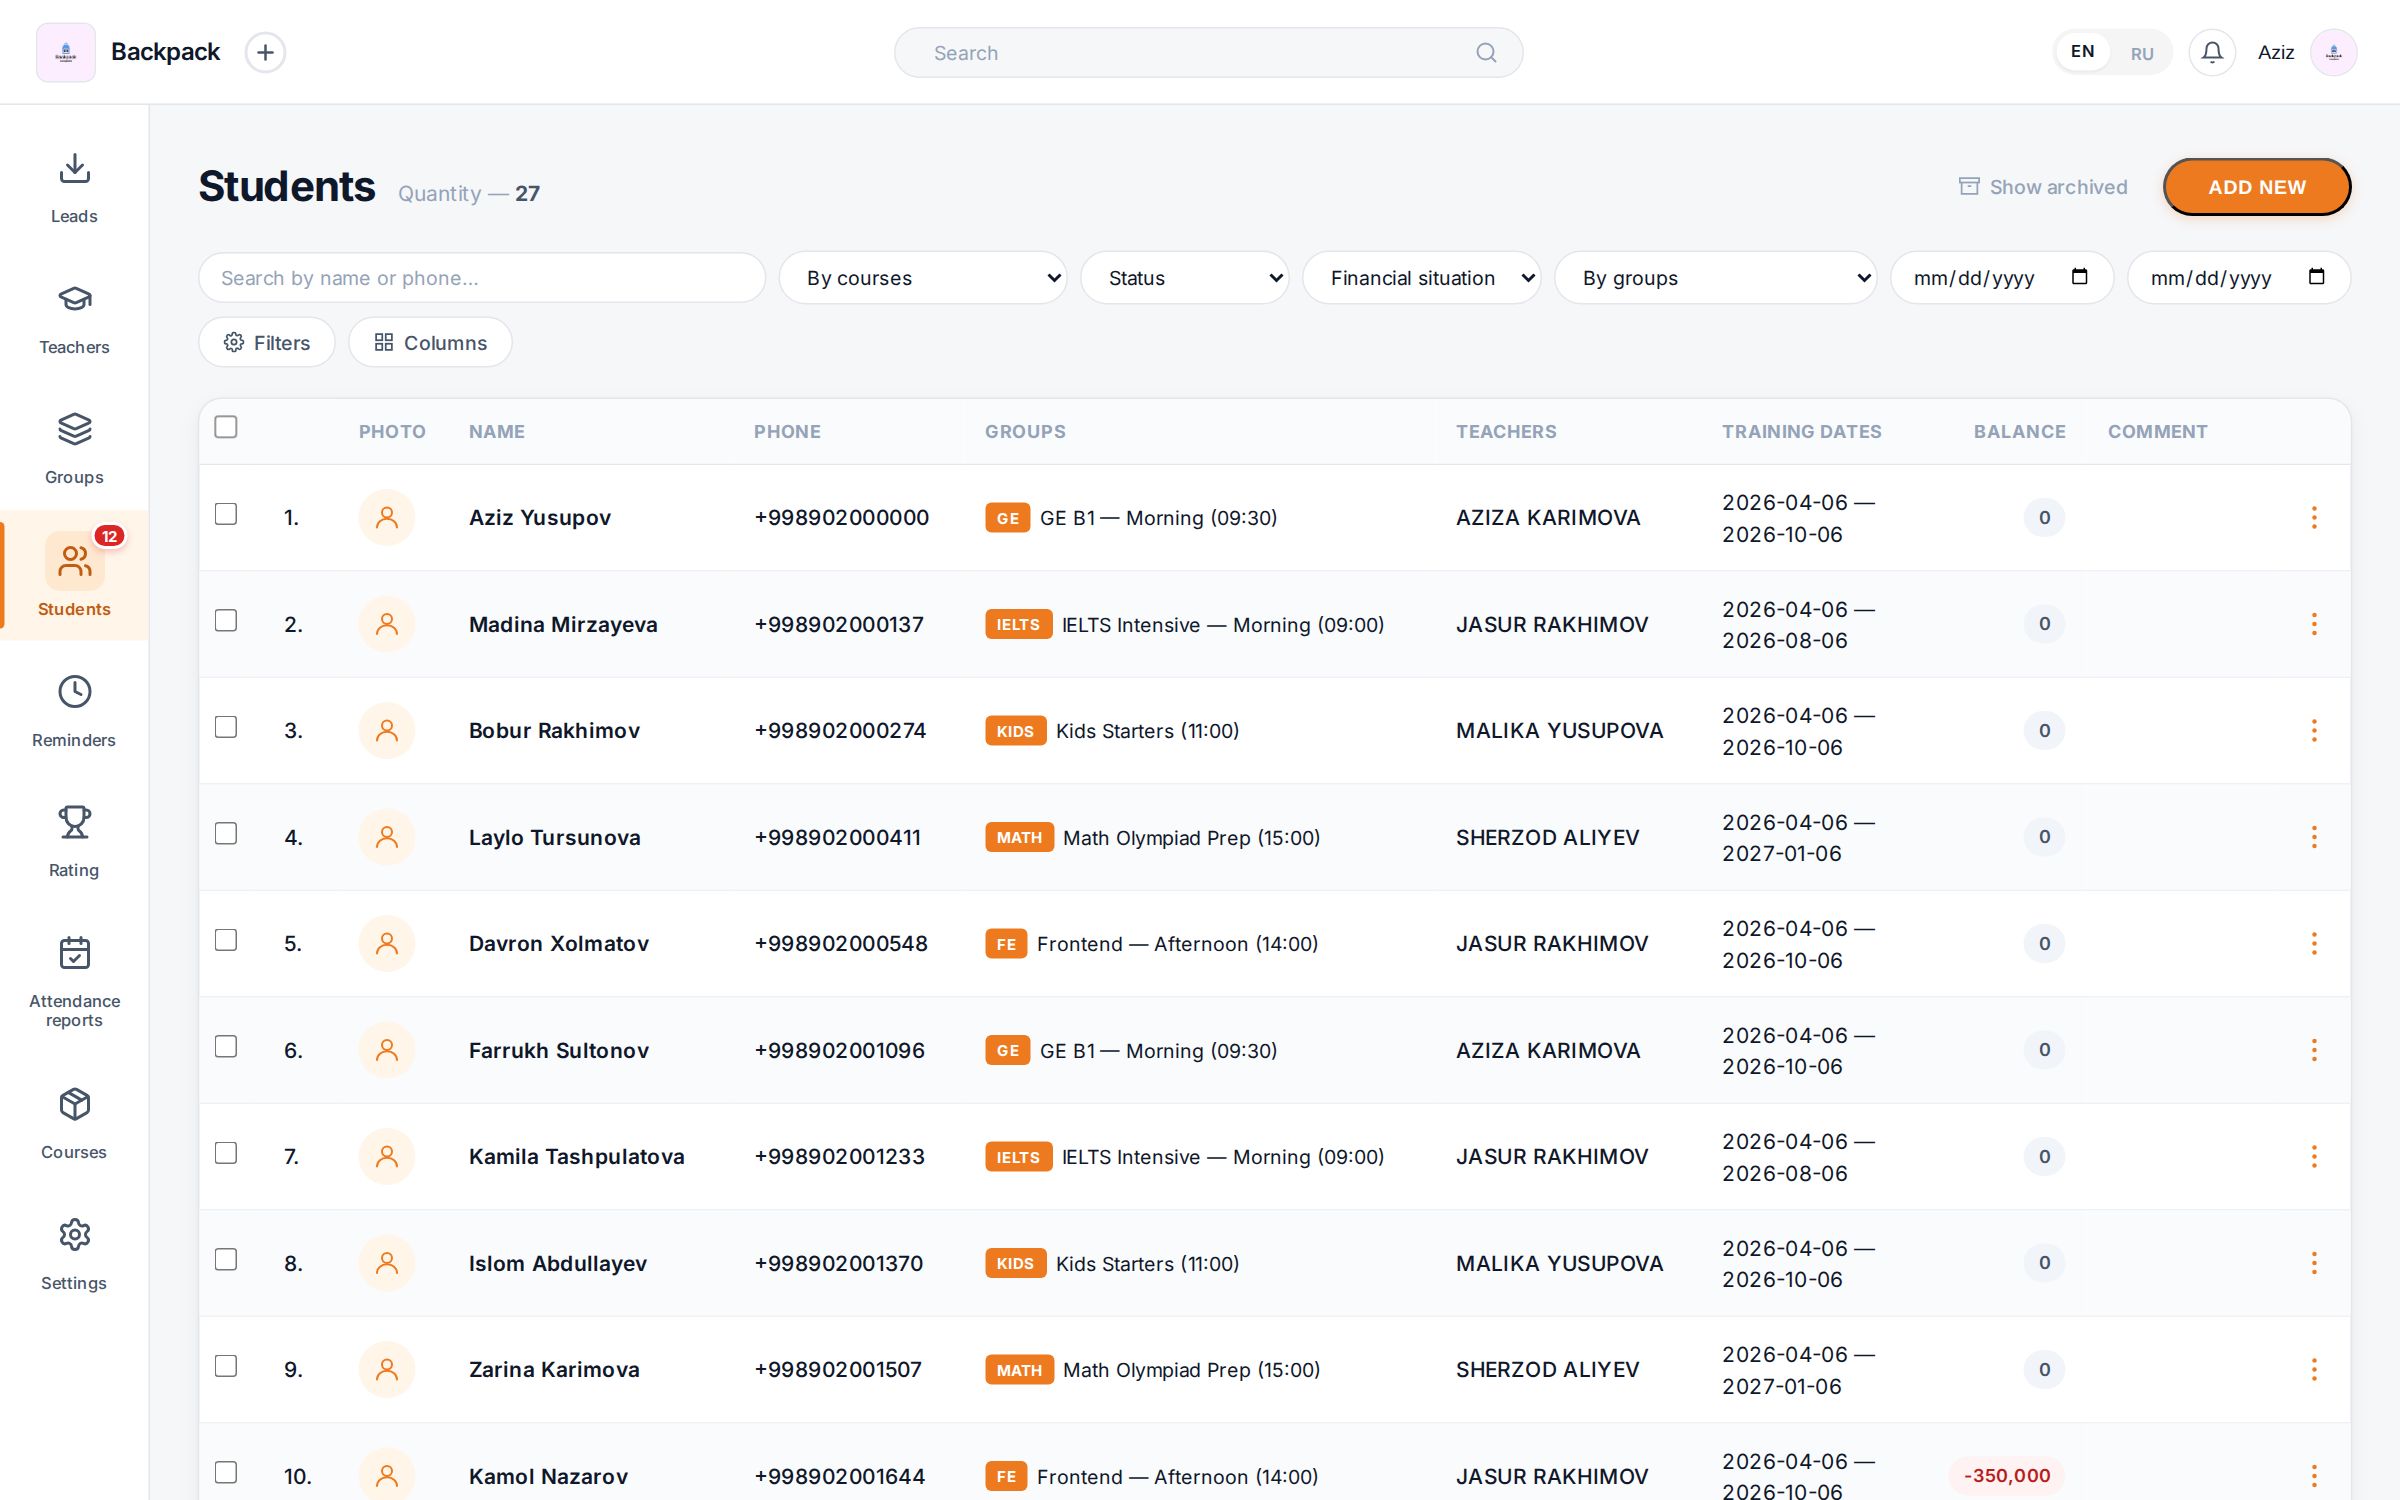The width and height of the screenshot is (2400, 1500).
Task: Click the notifications bell icon
Action: (x=2212, y=52)
